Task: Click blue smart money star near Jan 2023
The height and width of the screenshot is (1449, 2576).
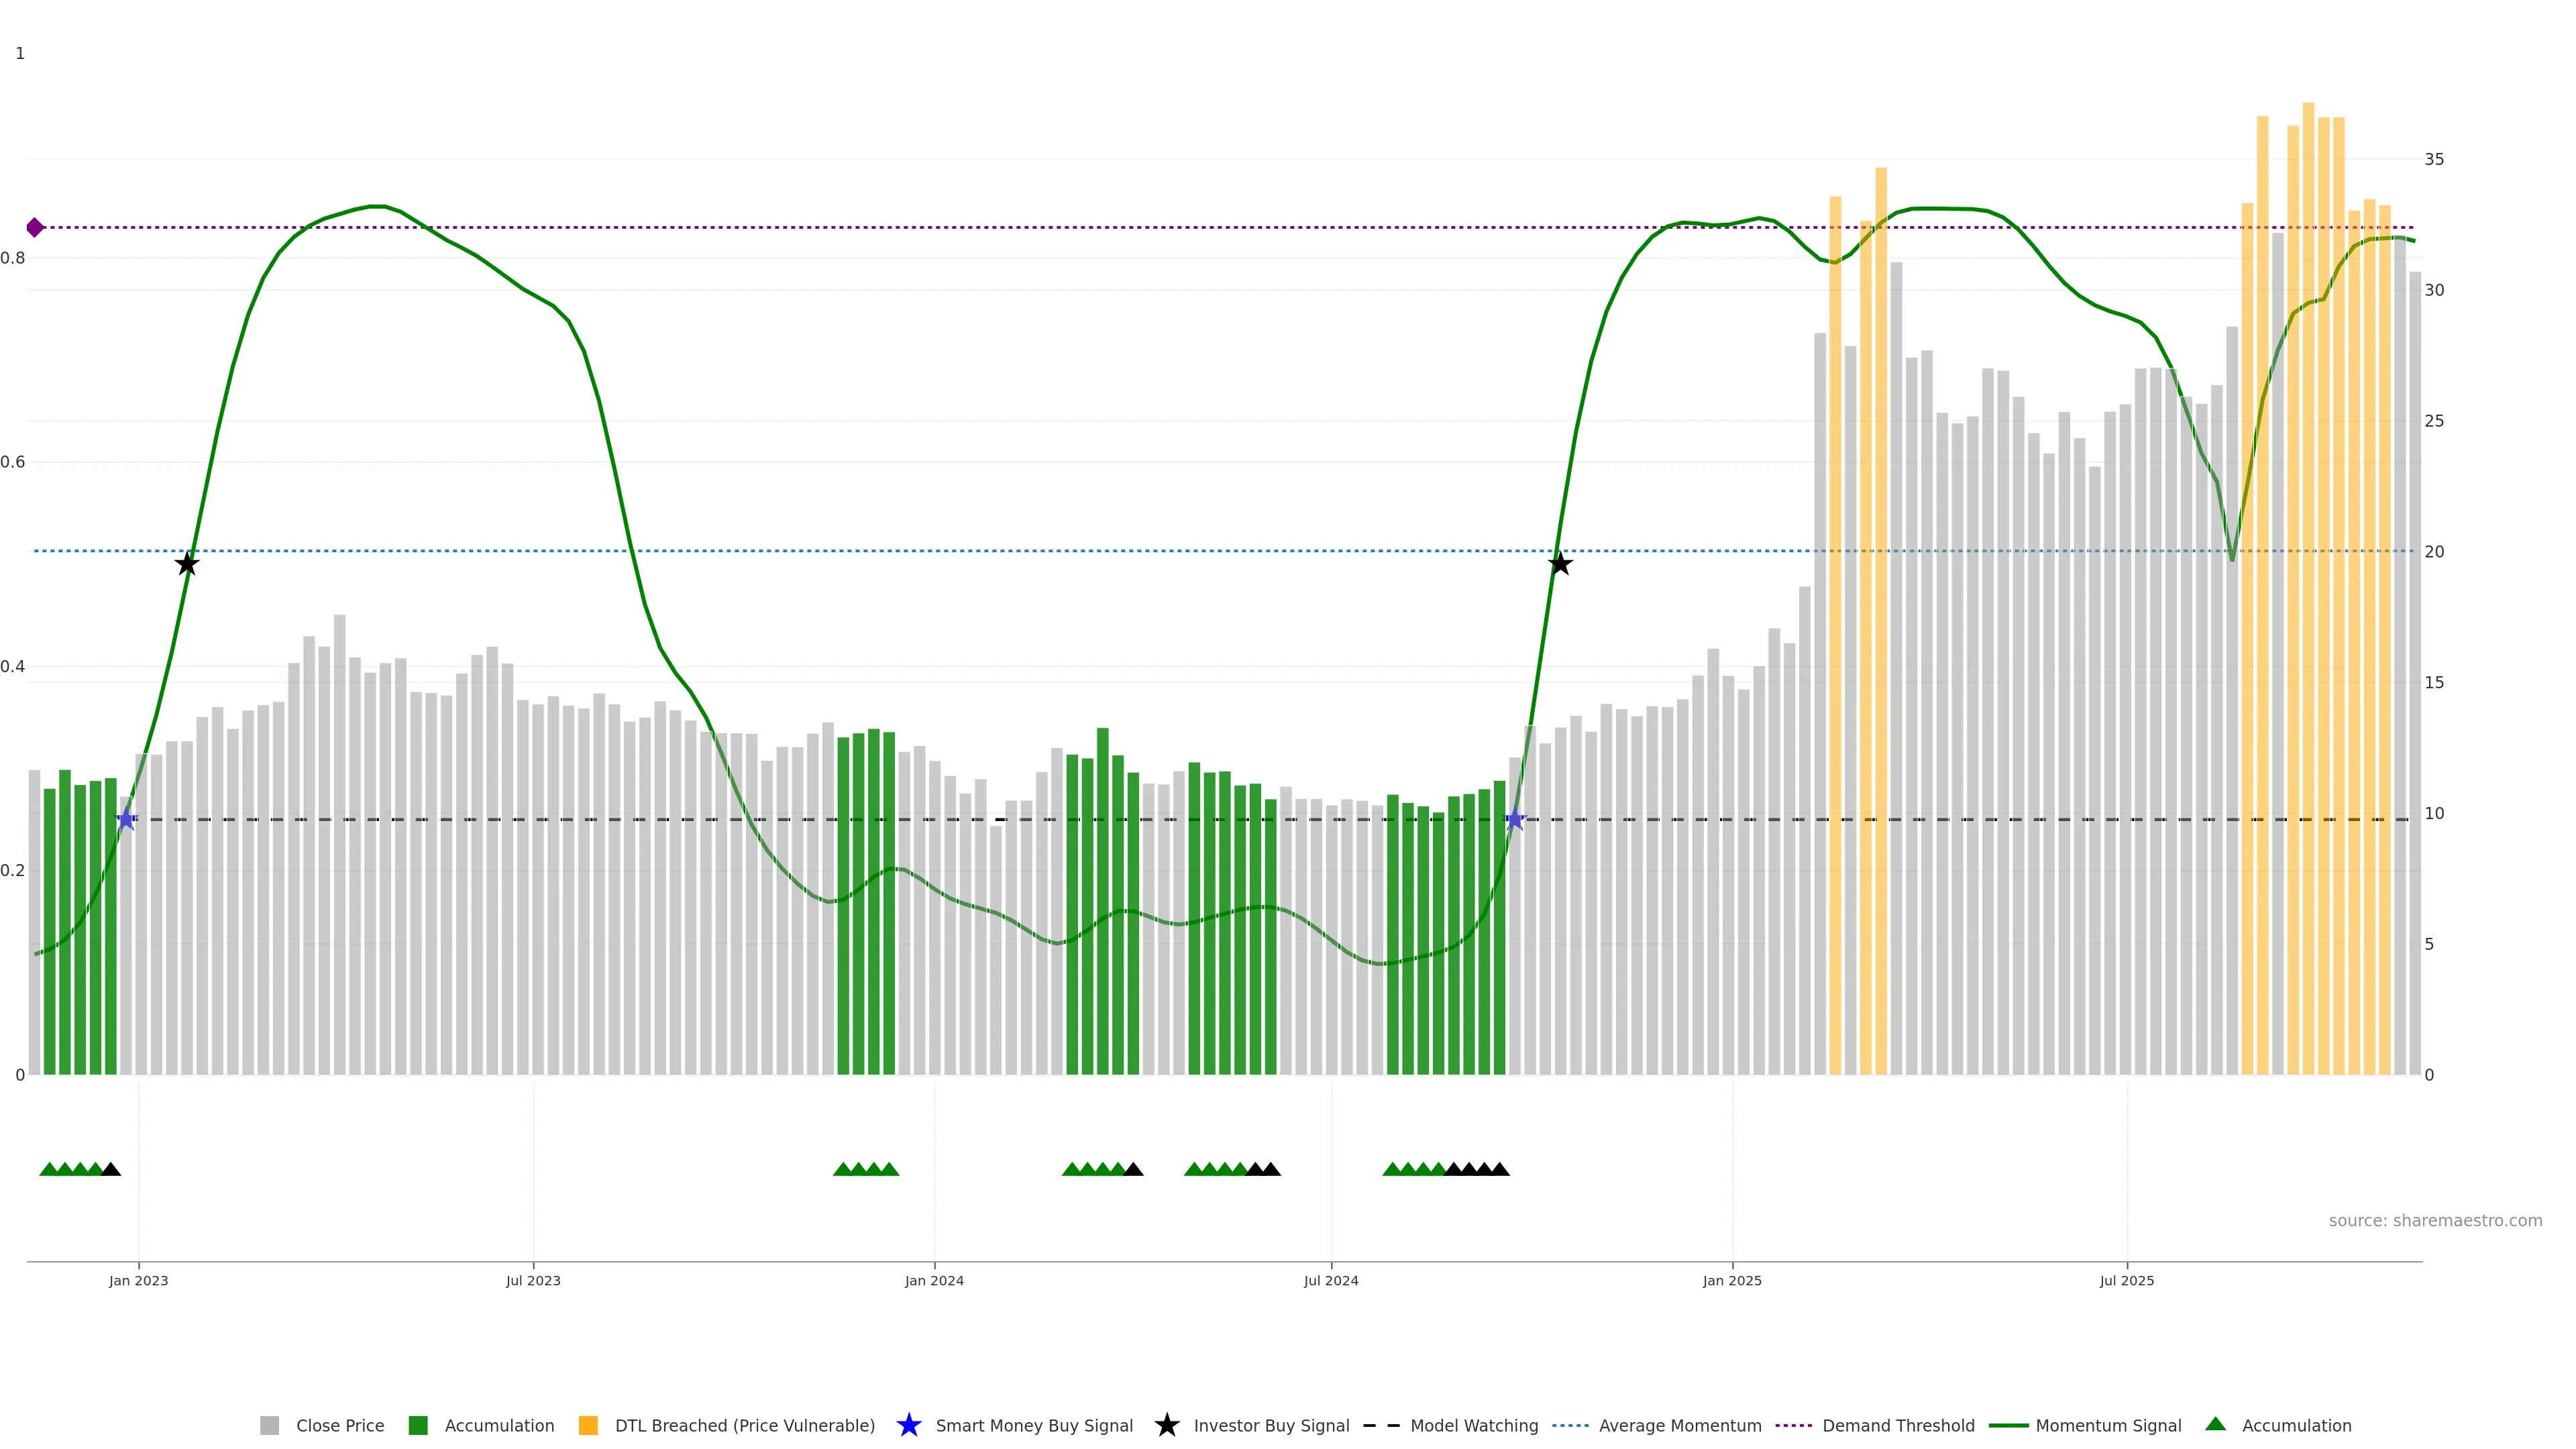Action: [126, 820]
